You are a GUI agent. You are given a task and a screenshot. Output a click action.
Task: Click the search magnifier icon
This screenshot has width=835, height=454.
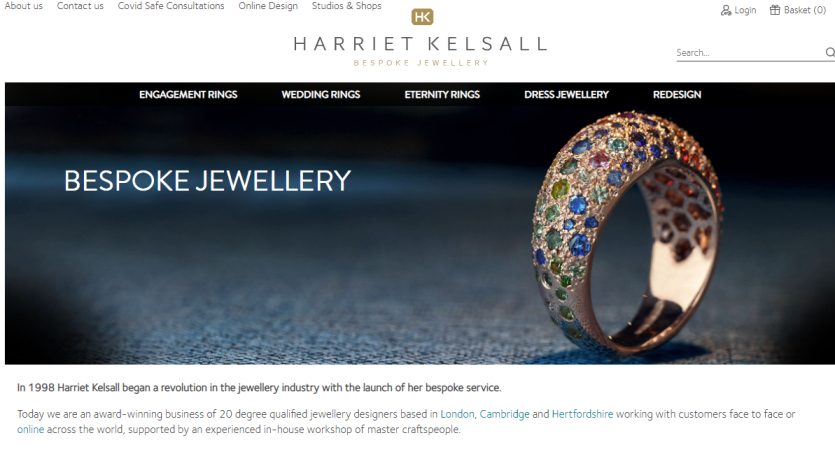(x=830, y=52)
